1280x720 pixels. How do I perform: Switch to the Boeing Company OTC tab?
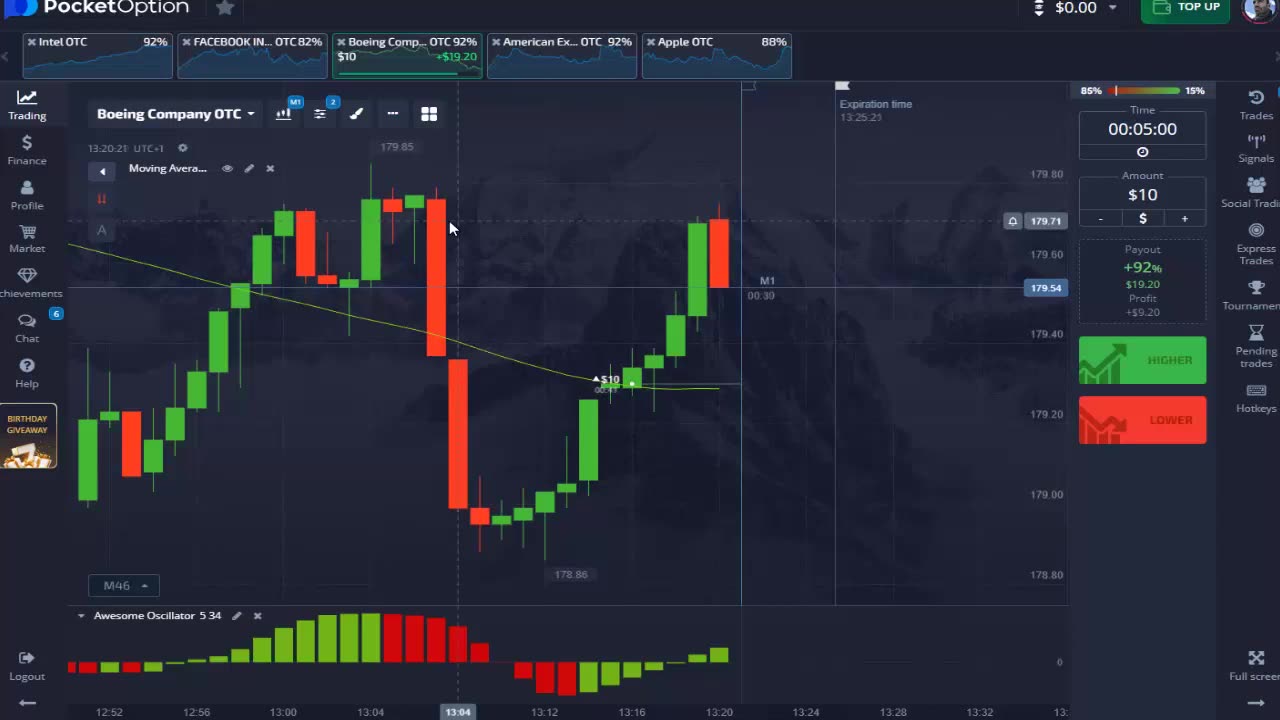(x=407, y=56)
